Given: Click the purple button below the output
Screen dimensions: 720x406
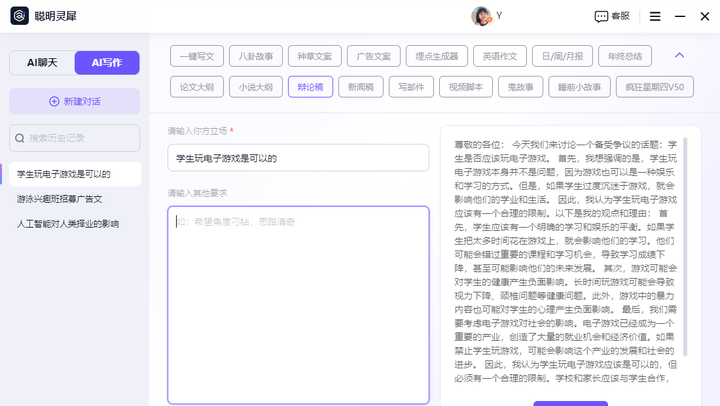Looking at the screenshot, I should (x=571, y=403).
